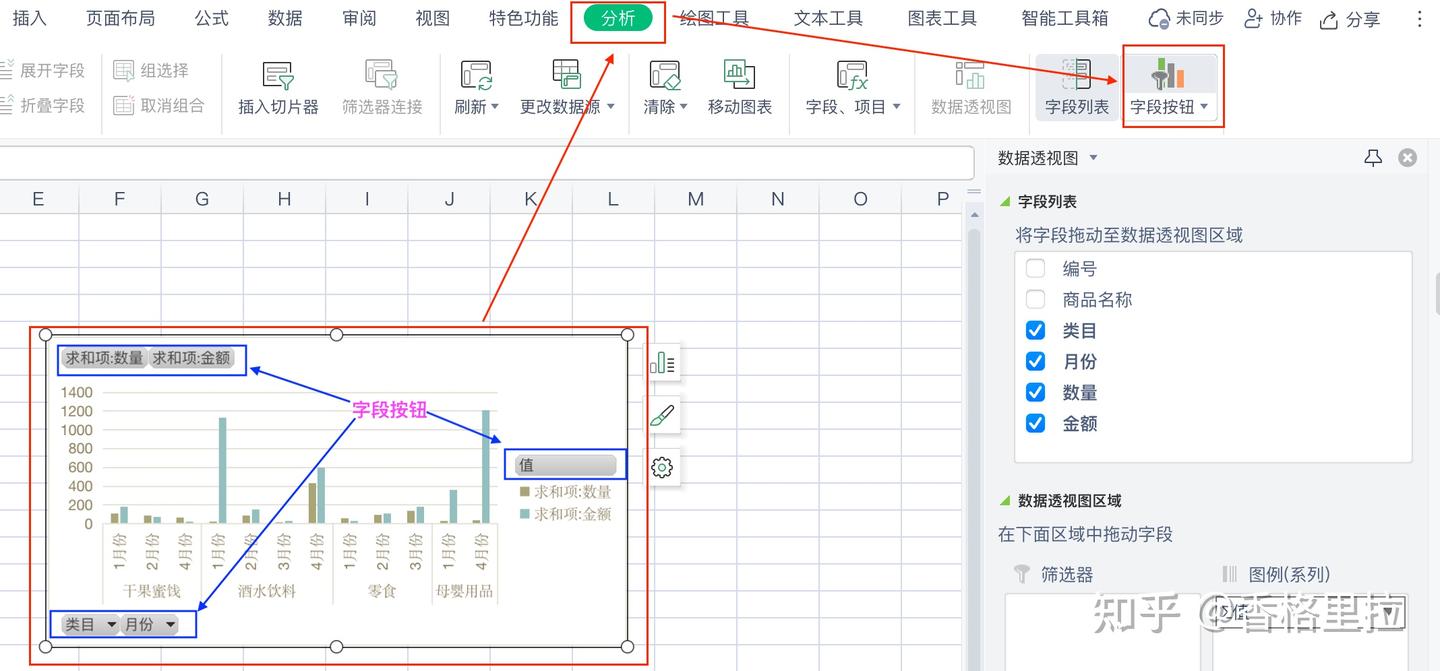Click the formula bar input field

487,162
